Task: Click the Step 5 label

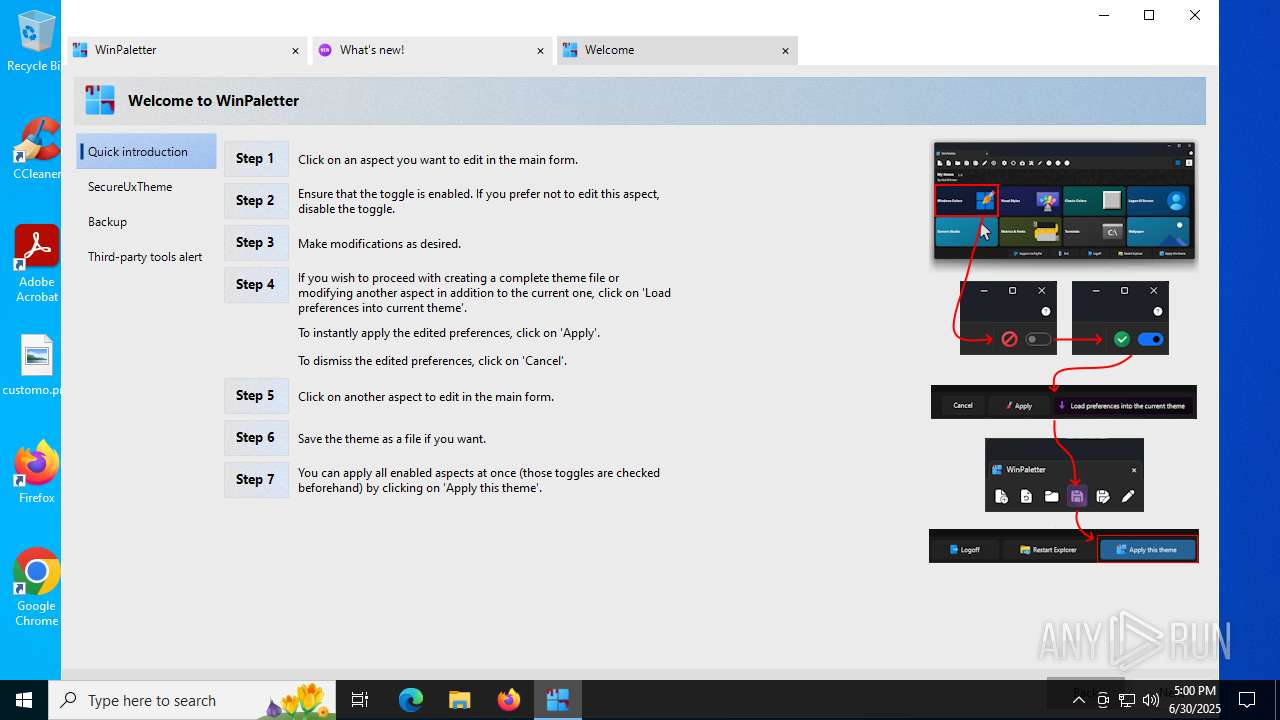Action: [256, 396]
